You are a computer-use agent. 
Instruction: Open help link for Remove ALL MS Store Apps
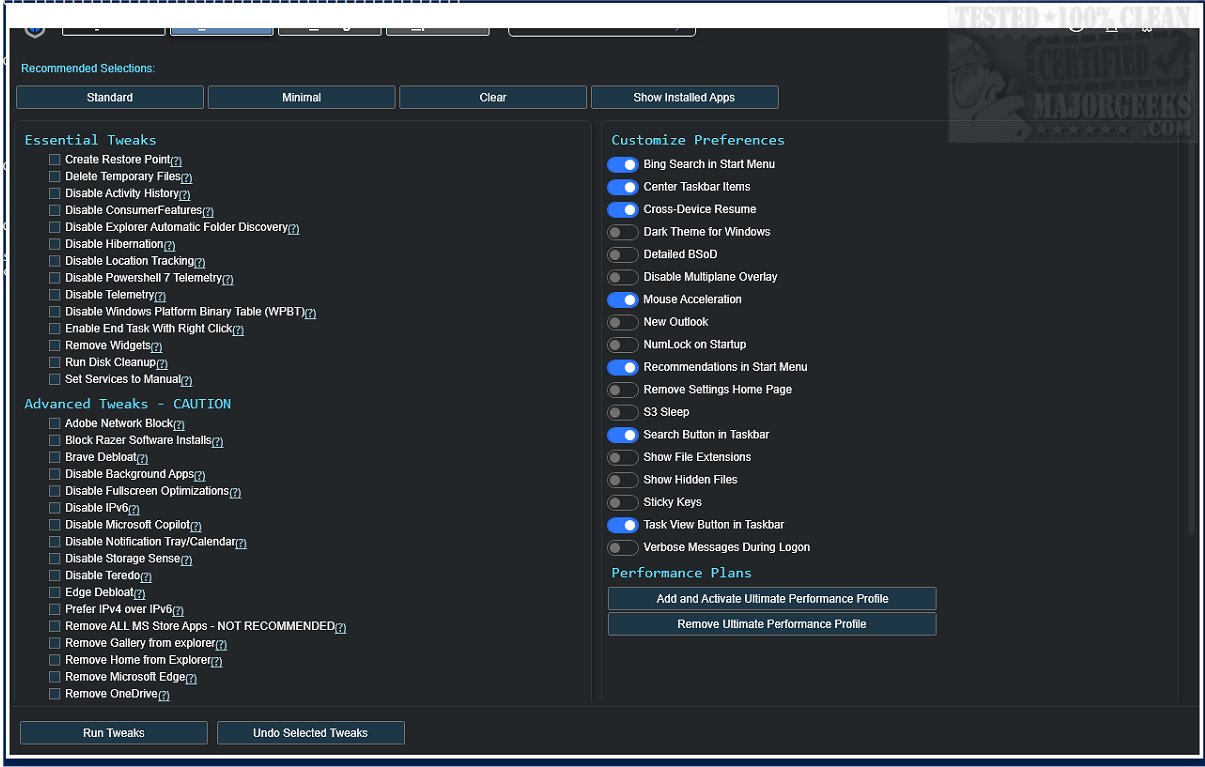(x=340, y=628)
